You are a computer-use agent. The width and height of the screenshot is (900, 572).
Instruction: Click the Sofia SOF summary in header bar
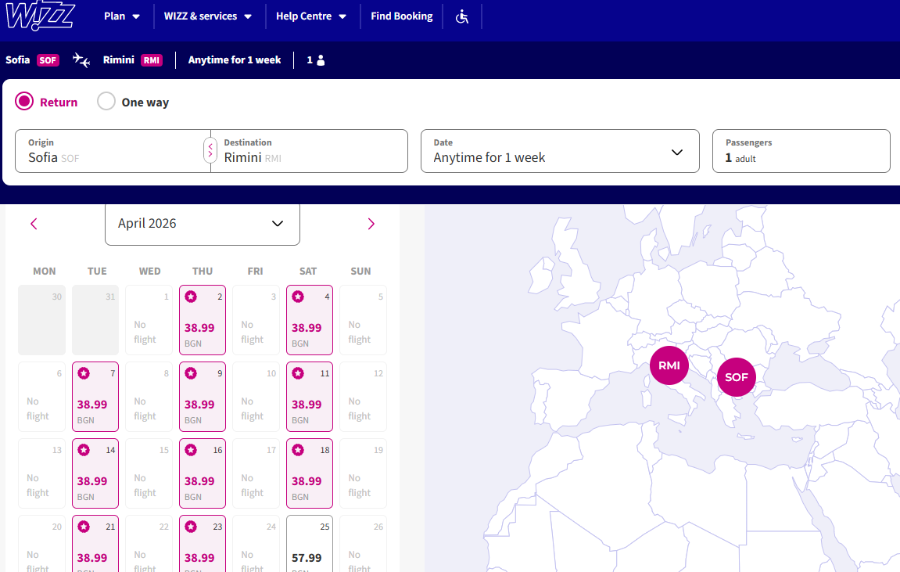(x=32, y=60)
